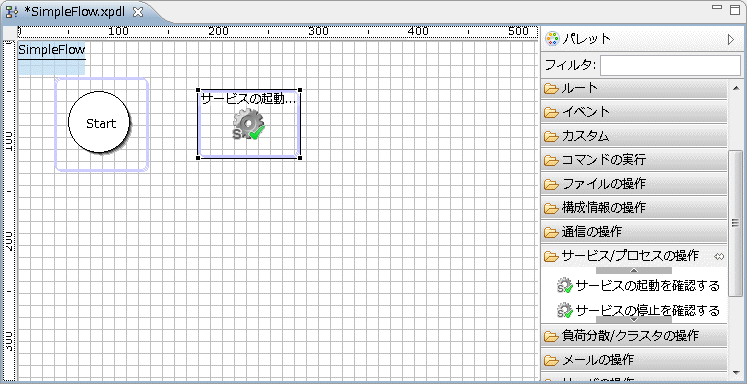Click the palette vertical scrollbar thumb
The image size is (747, 384).
click(x=736, y=223)
